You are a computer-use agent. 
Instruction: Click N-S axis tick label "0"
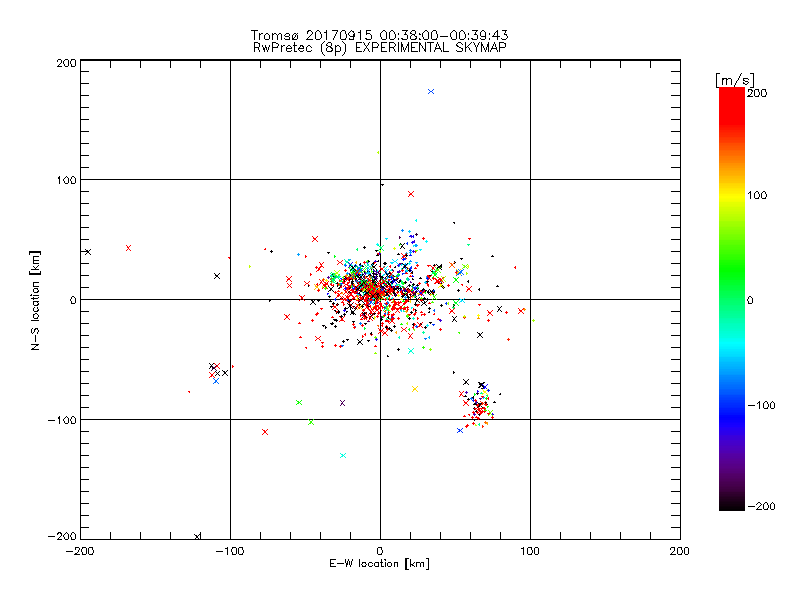pos(73,300)
